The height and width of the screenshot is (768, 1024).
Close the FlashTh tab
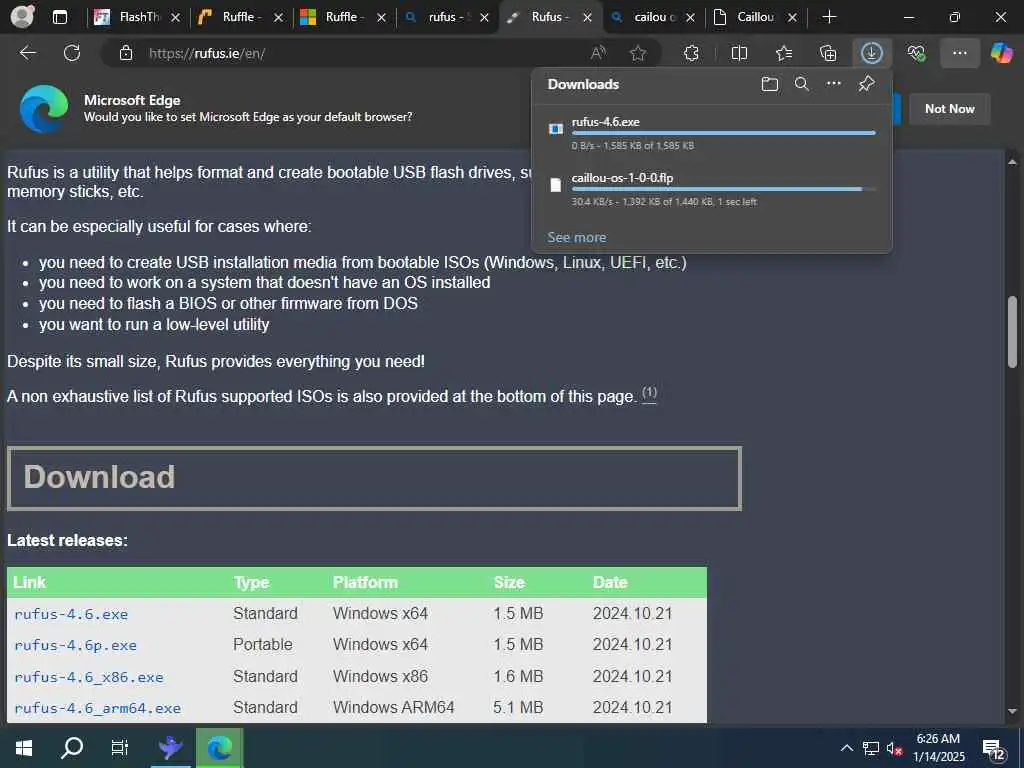click(x=175, y=18)
